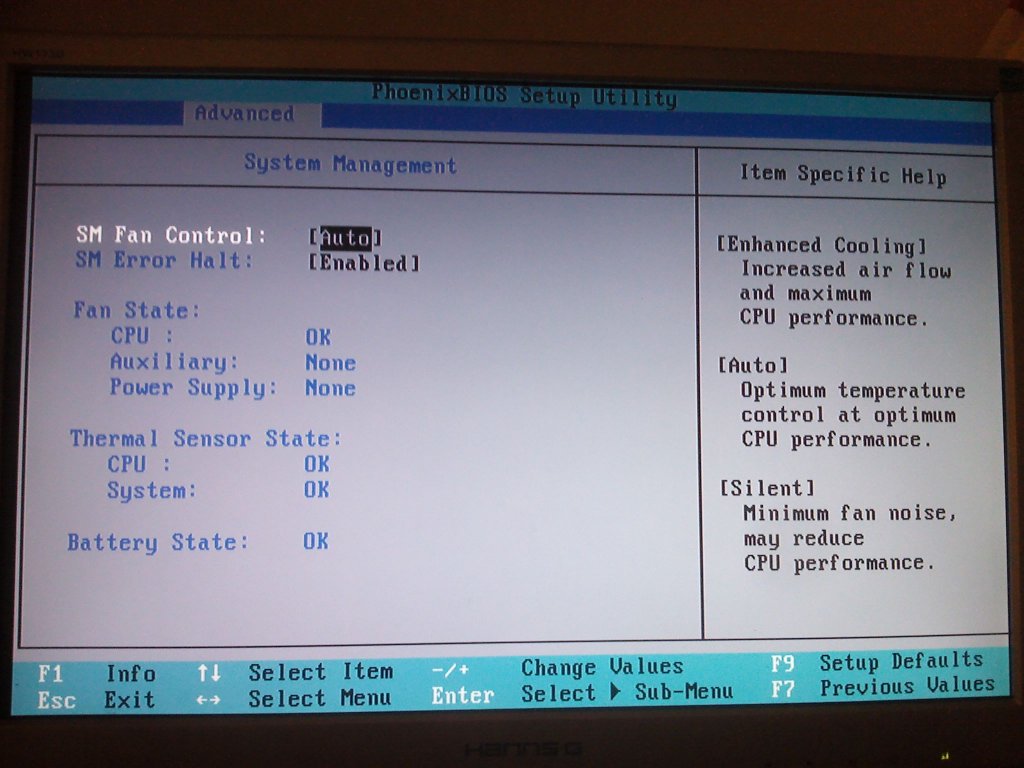Click the Battery State OK value
Viewport: 1024px width, 768px height.
315,541
